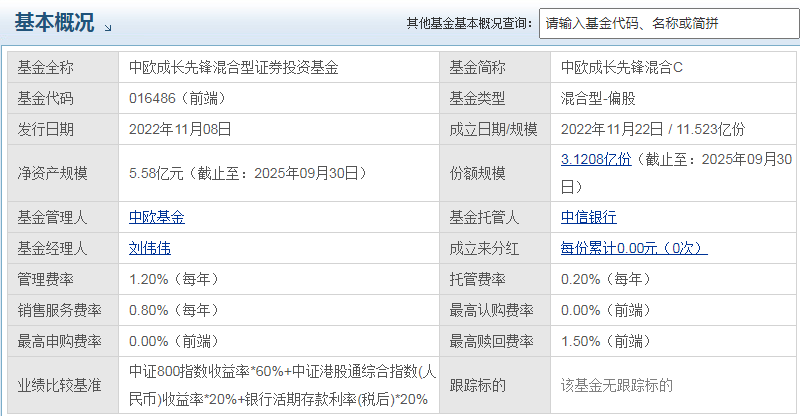This screenshot has height=416, width=800.
Task: Select the 跟踪标的 label
Action: pyautogui.click(x=477, y=385)
